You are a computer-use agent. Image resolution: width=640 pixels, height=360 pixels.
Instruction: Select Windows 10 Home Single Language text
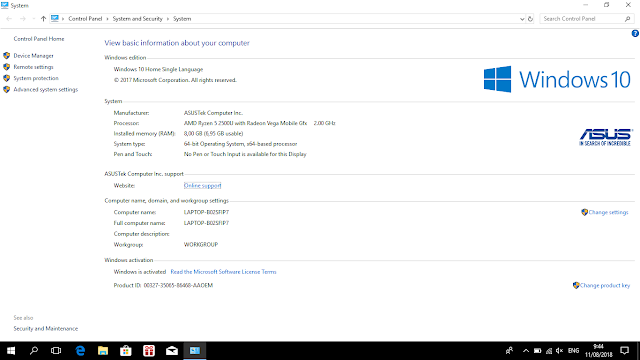click(158, 69)
